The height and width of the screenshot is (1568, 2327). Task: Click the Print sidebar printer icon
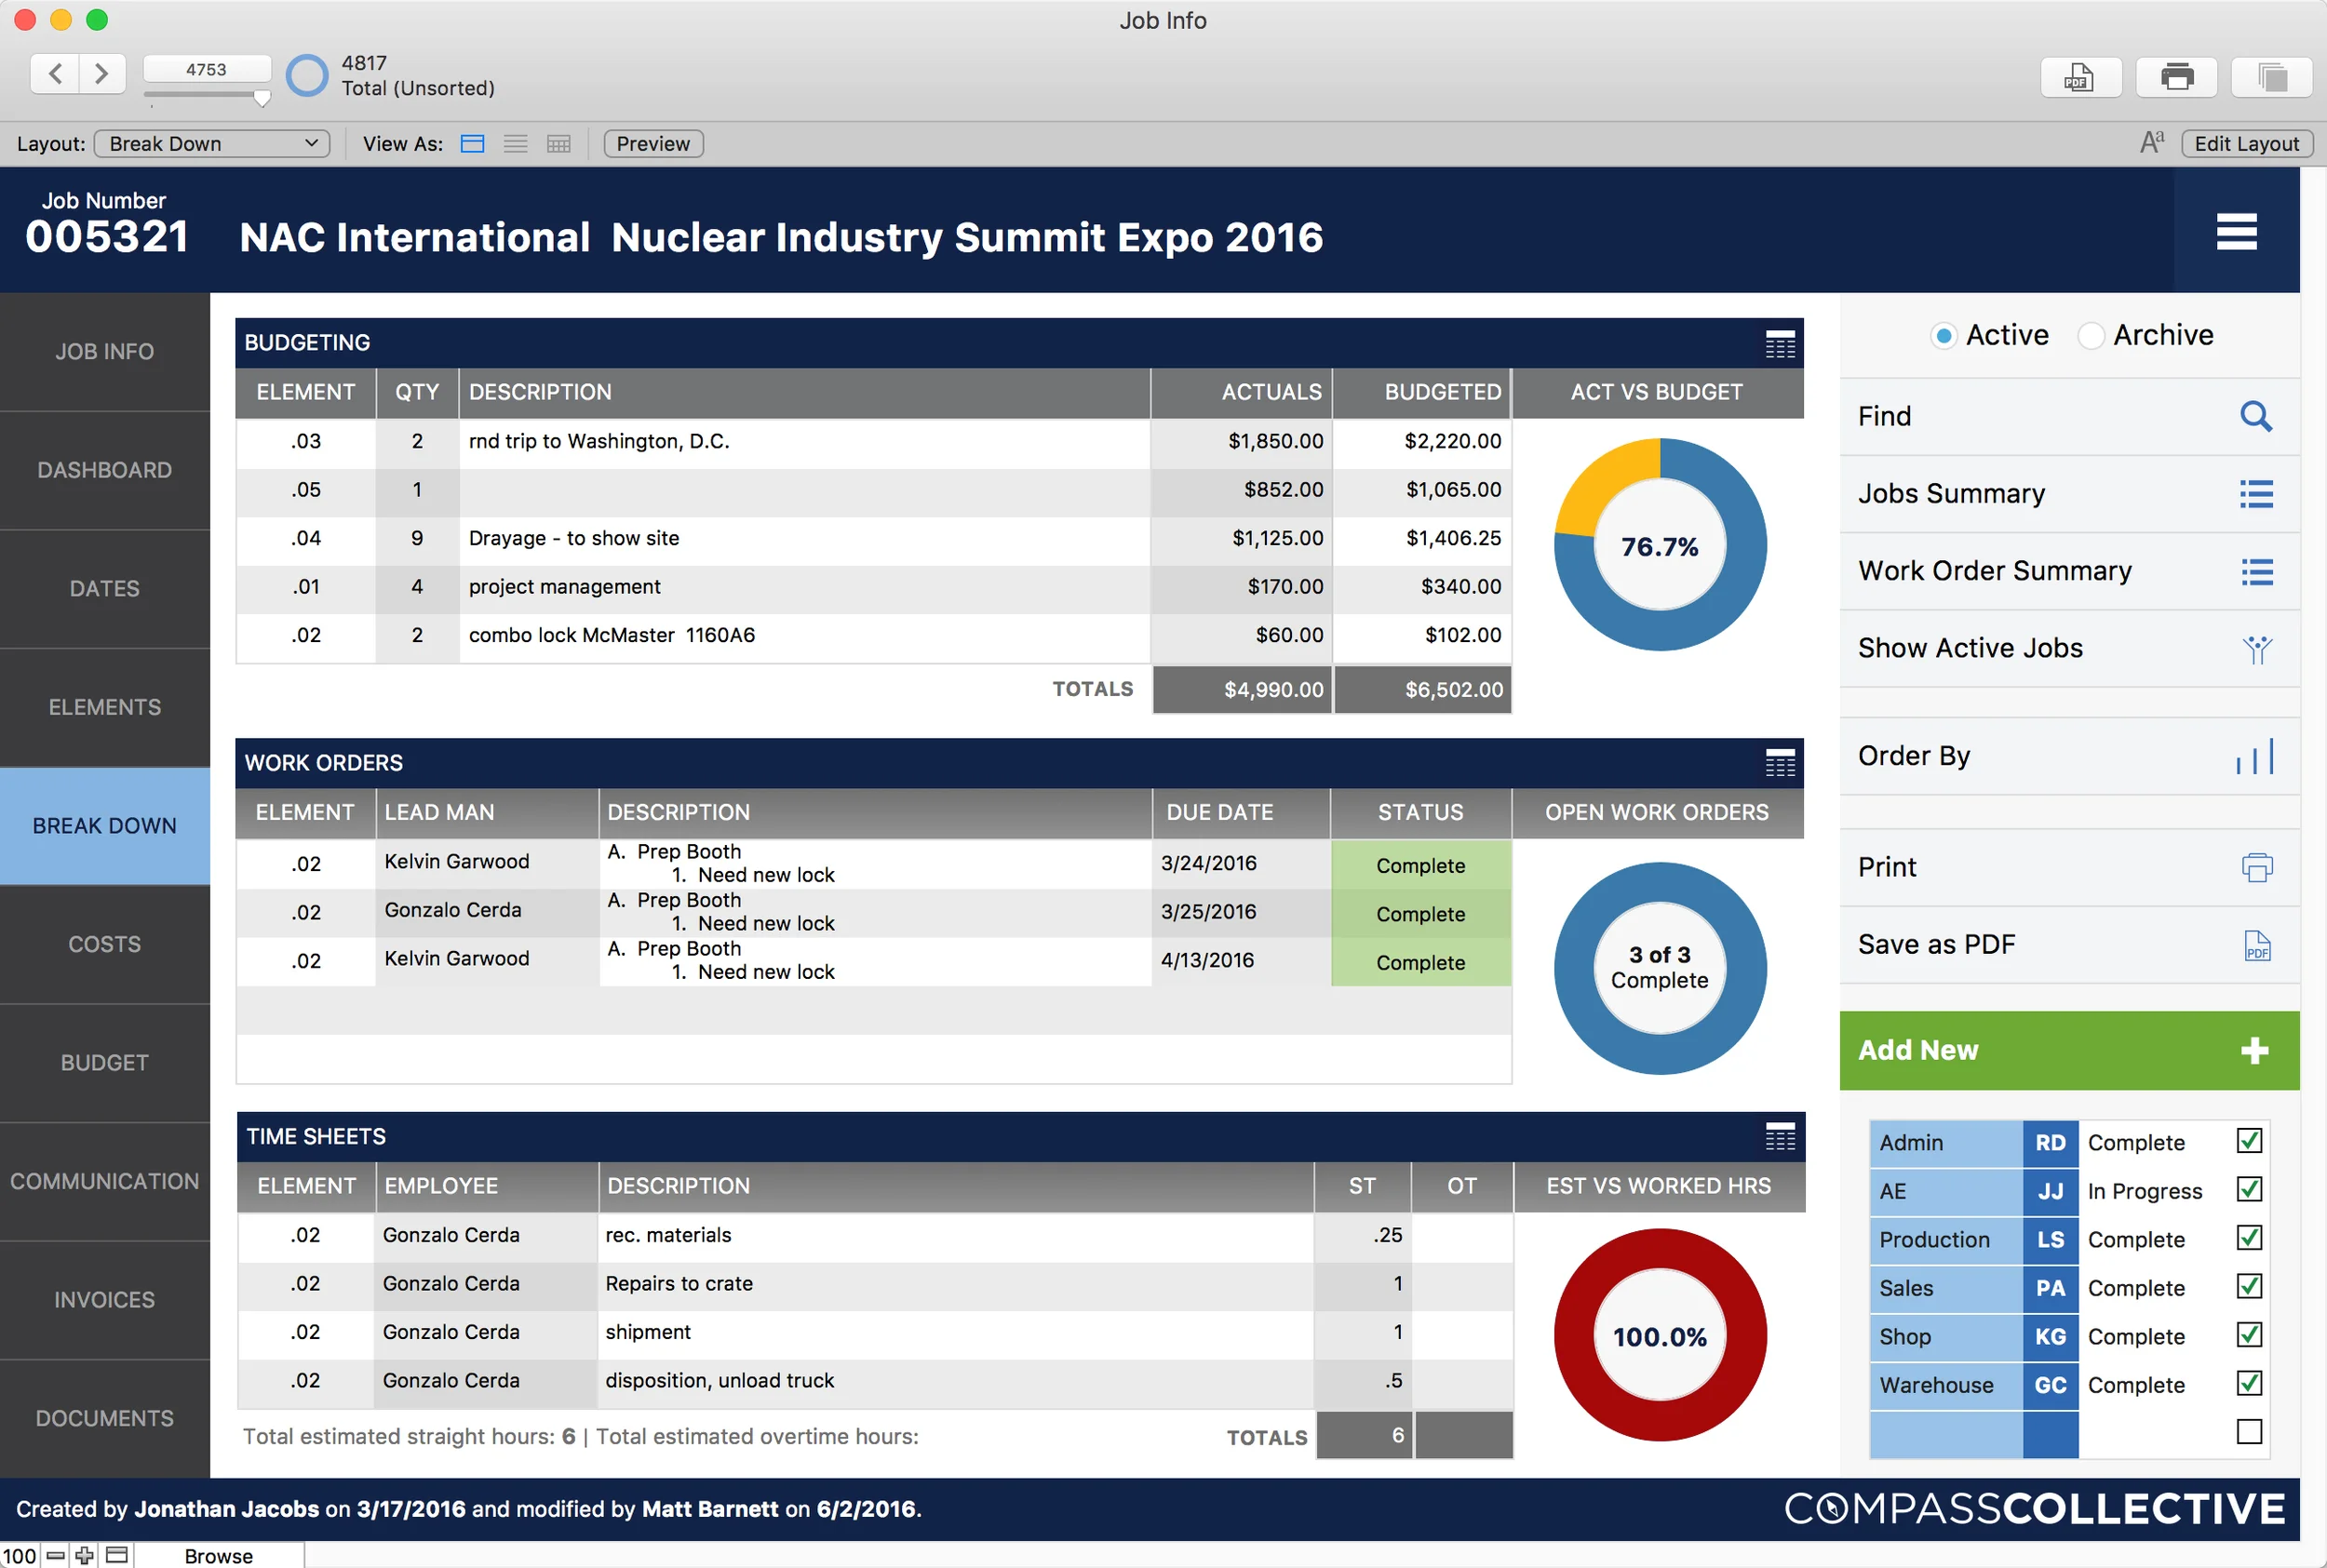2256,867
